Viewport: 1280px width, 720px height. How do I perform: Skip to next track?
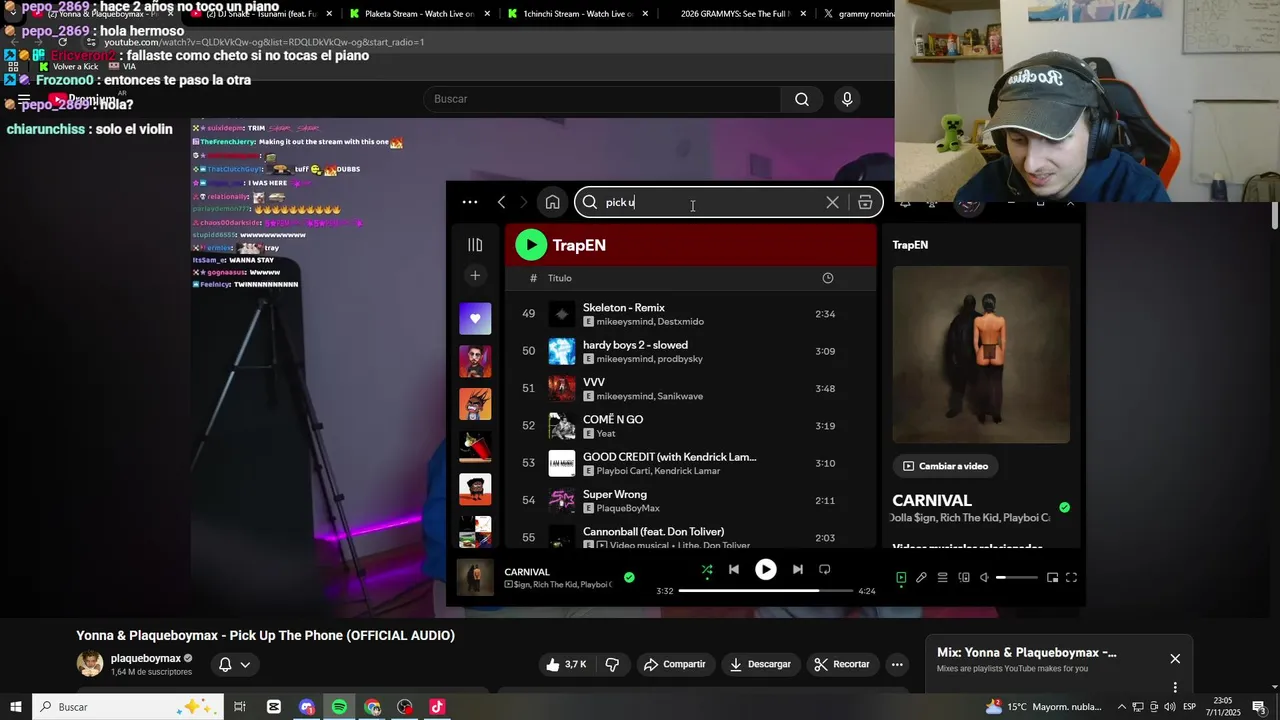[x=797, y=569]
